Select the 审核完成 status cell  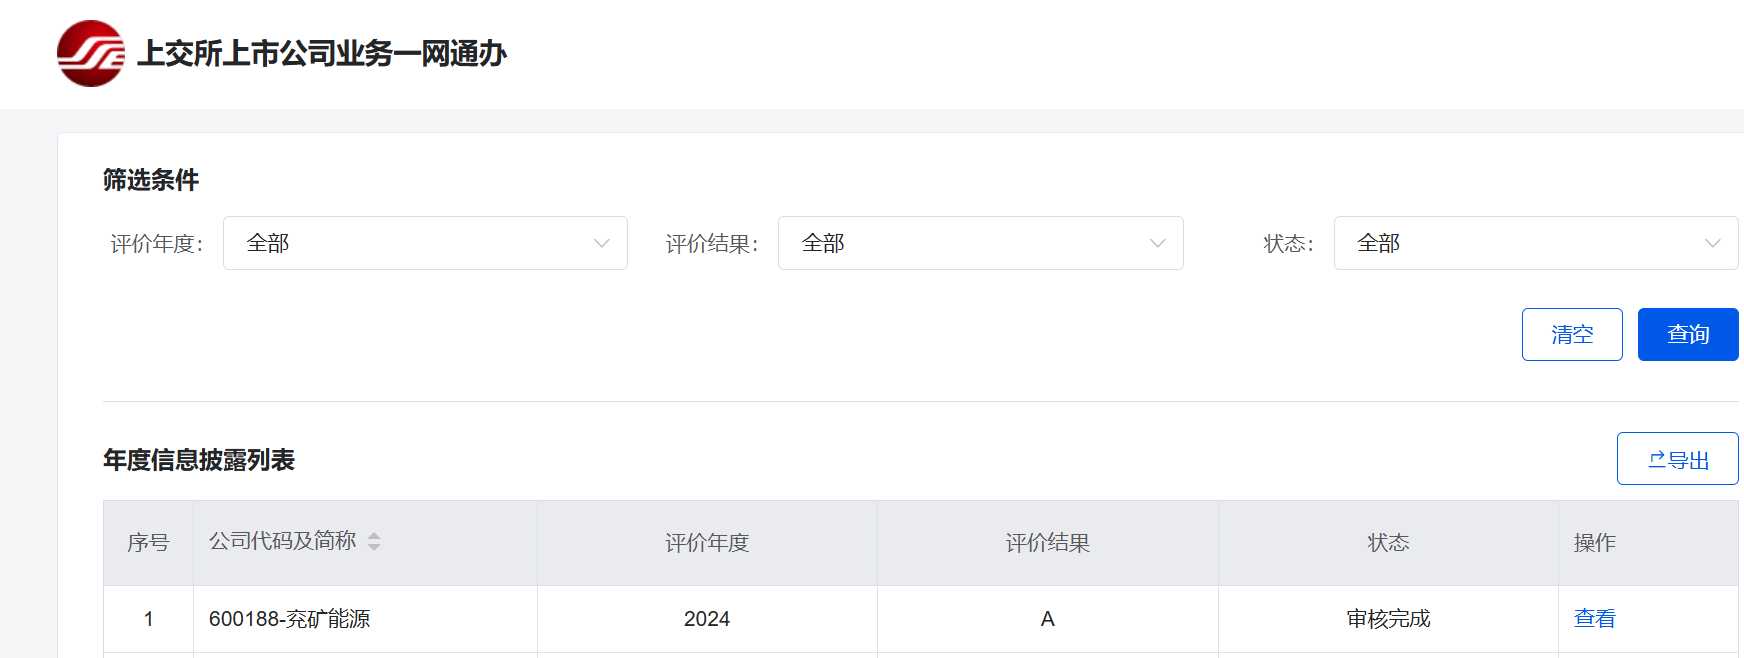[x=1388, y=619]
